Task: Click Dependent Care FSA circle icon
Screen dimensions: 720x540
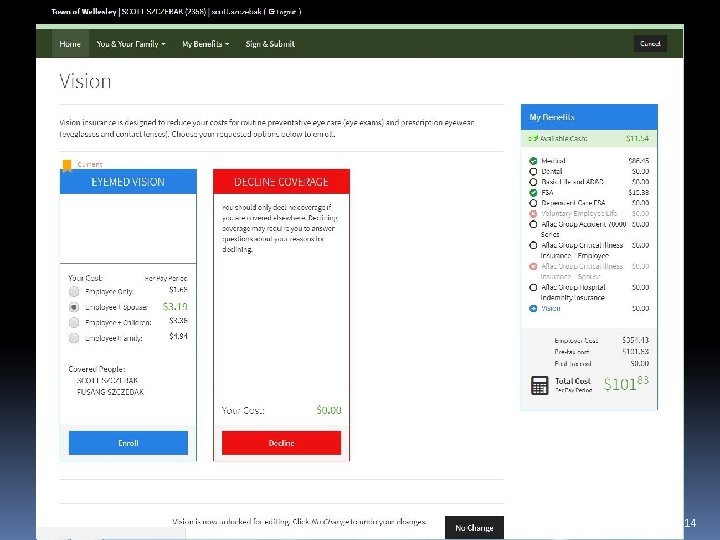Action: point(533,203)
